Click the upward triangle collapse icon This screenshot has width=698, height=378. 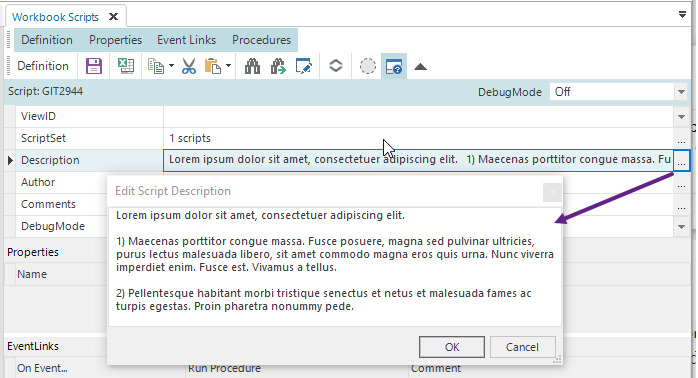coord(420,67)
